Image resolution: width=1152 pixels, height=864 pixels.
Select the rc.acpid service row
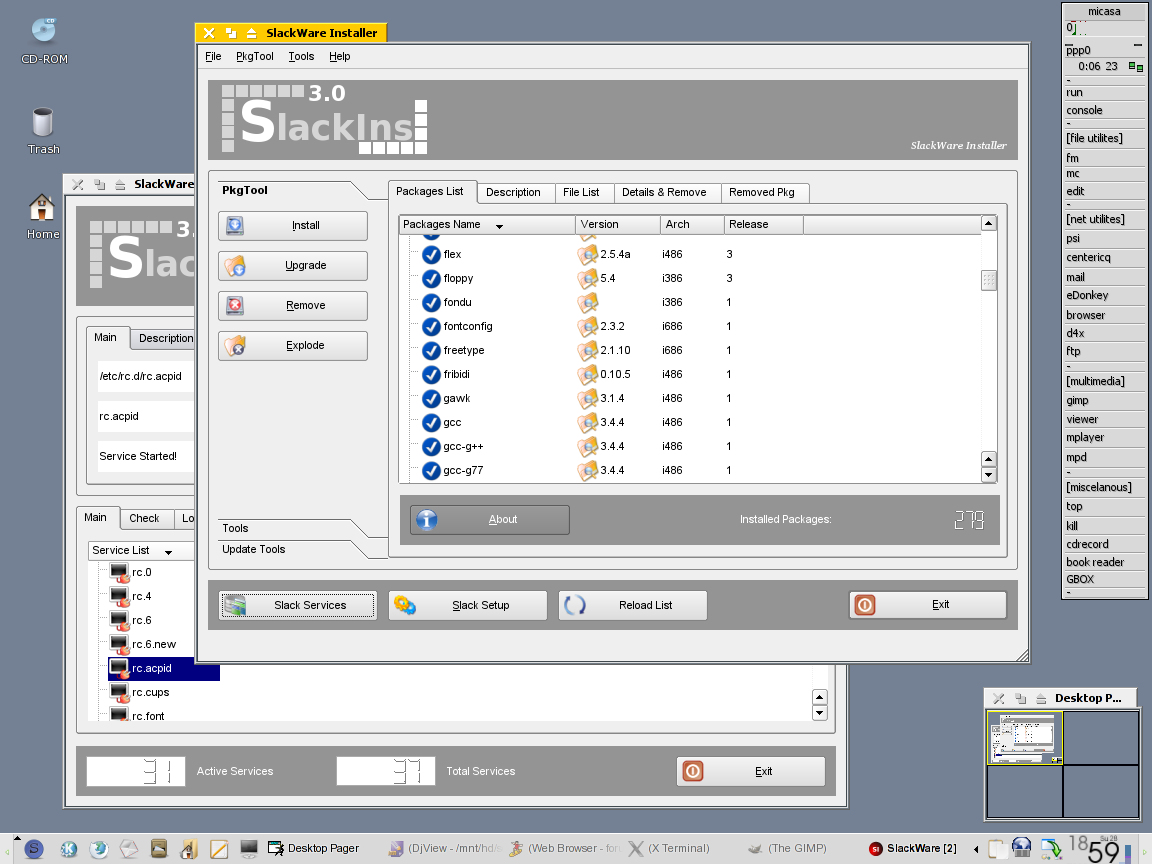click(x=163, y=669)
